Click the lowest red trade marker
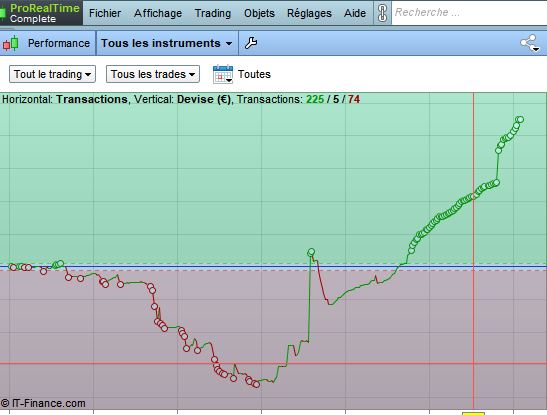The image size is (547, 415). (256, 384)
